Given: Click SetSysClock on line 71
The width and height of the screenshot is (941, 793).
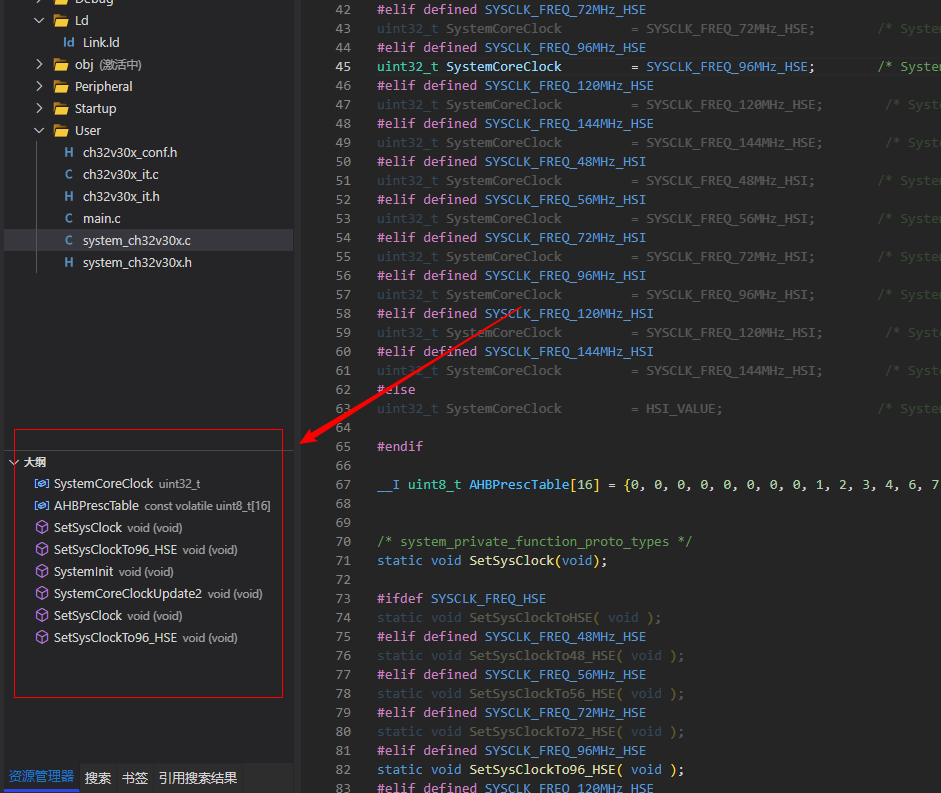Looking at the screenshot, I should (511, 561).
